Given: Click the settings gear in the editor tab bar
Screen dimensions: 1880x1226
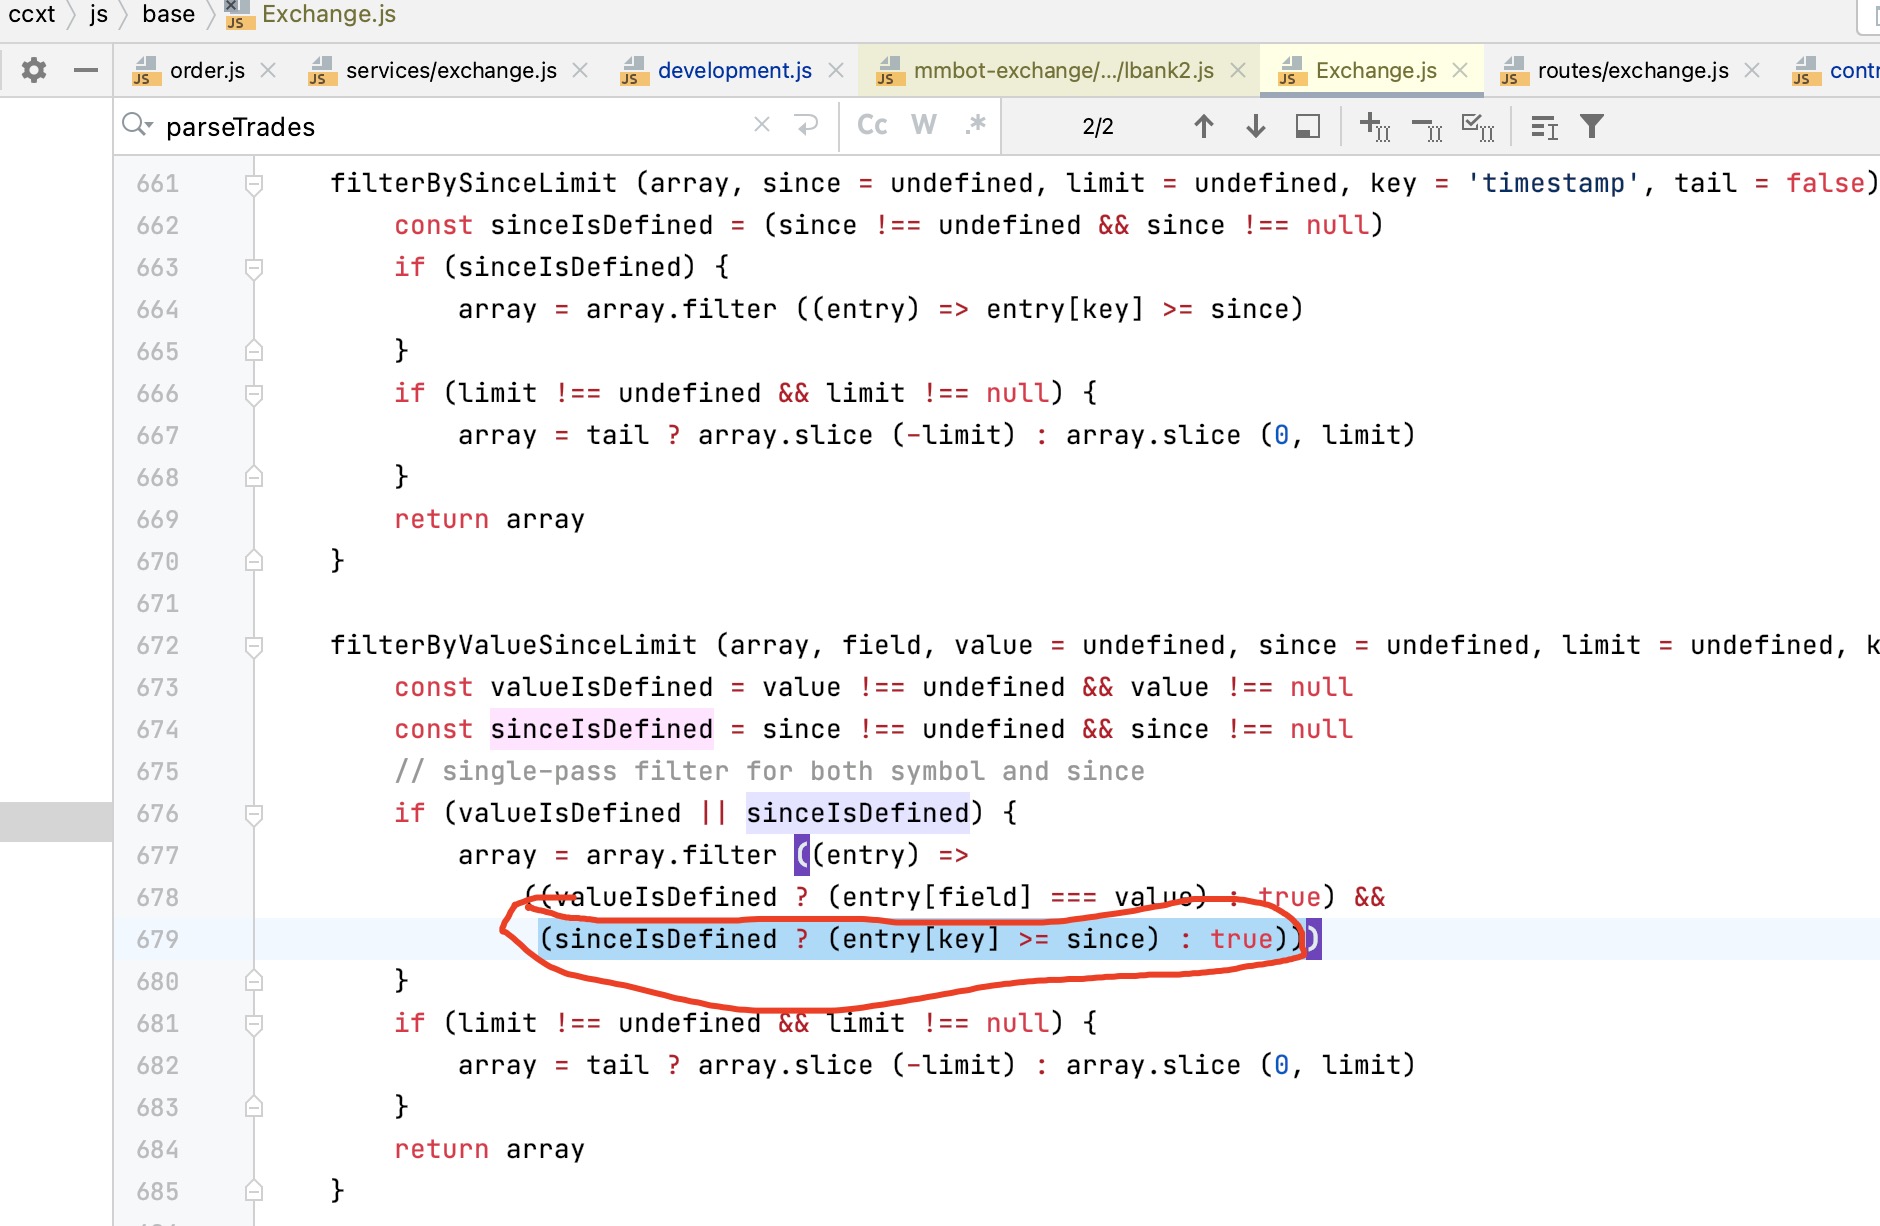Looking at the screenshot, I should pos(33,70).
